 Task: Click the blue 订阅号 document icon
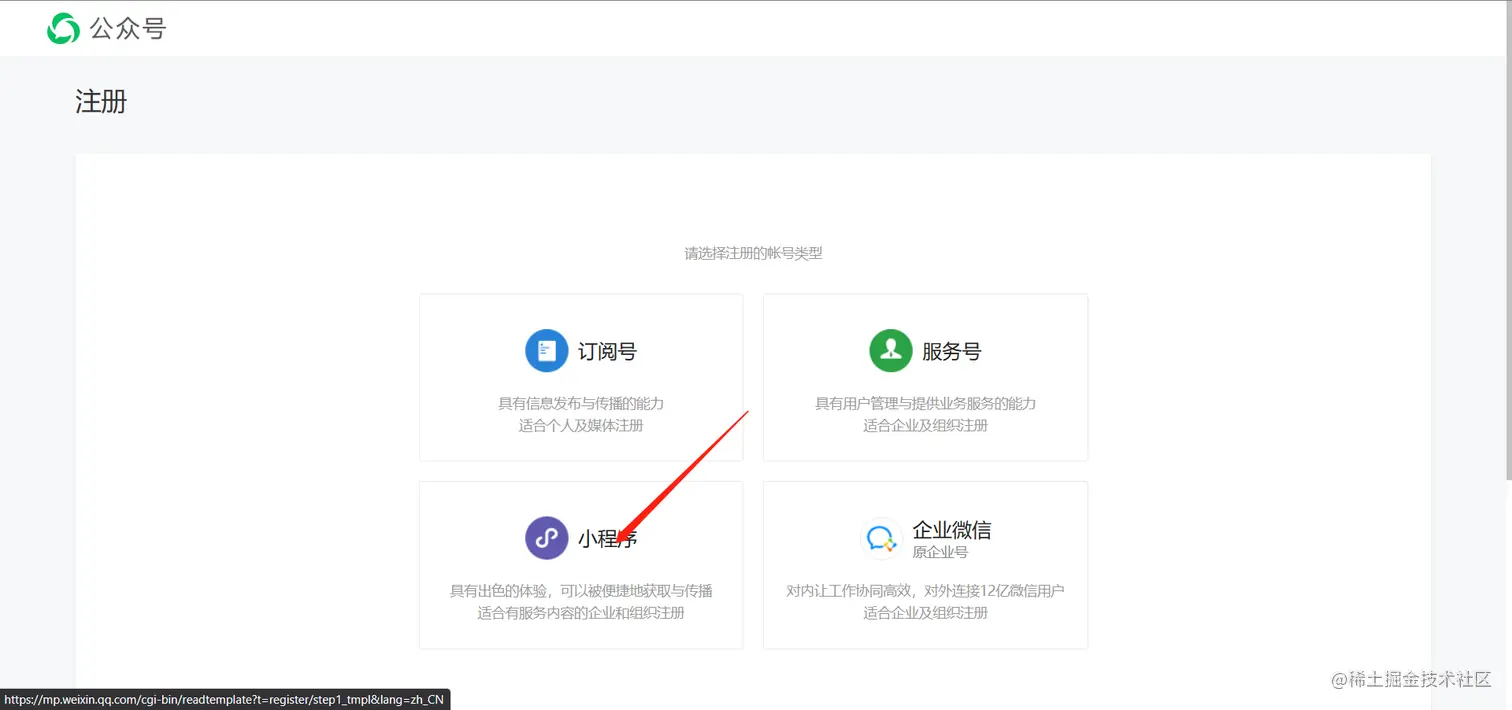pos(546,351)
